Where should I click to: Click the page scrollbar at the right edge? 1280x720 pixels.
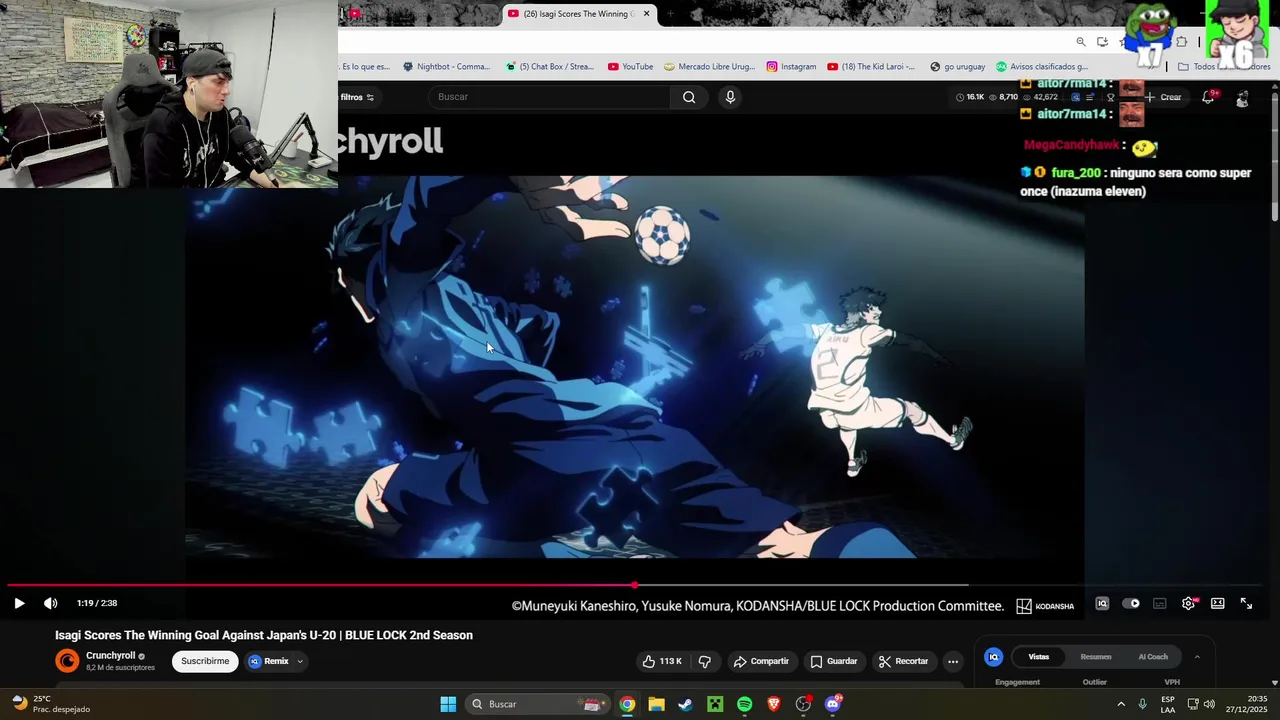[x=1274, y=155]
